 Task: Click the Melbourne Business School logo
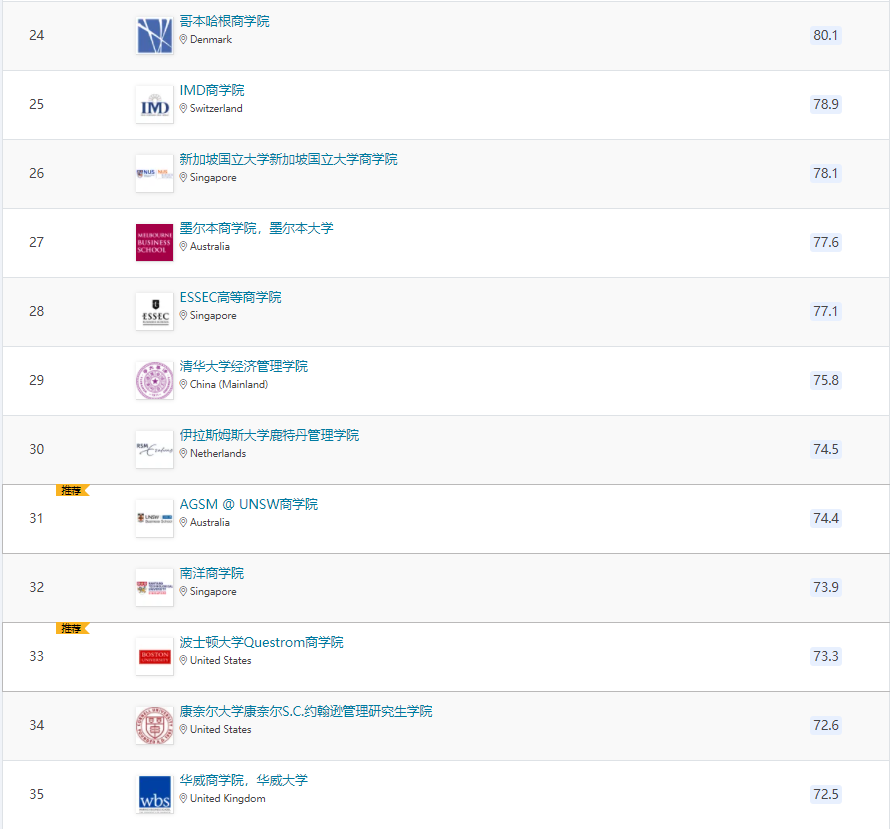(x=154, y=243)
